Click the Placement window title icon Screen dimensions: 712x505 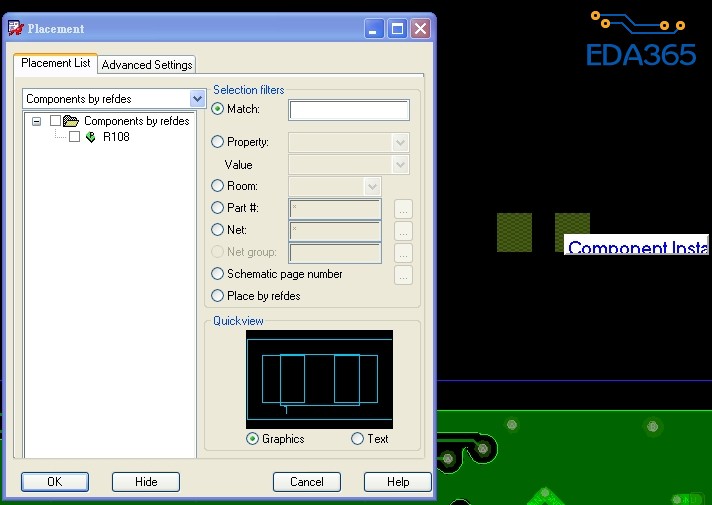(16, 28)
